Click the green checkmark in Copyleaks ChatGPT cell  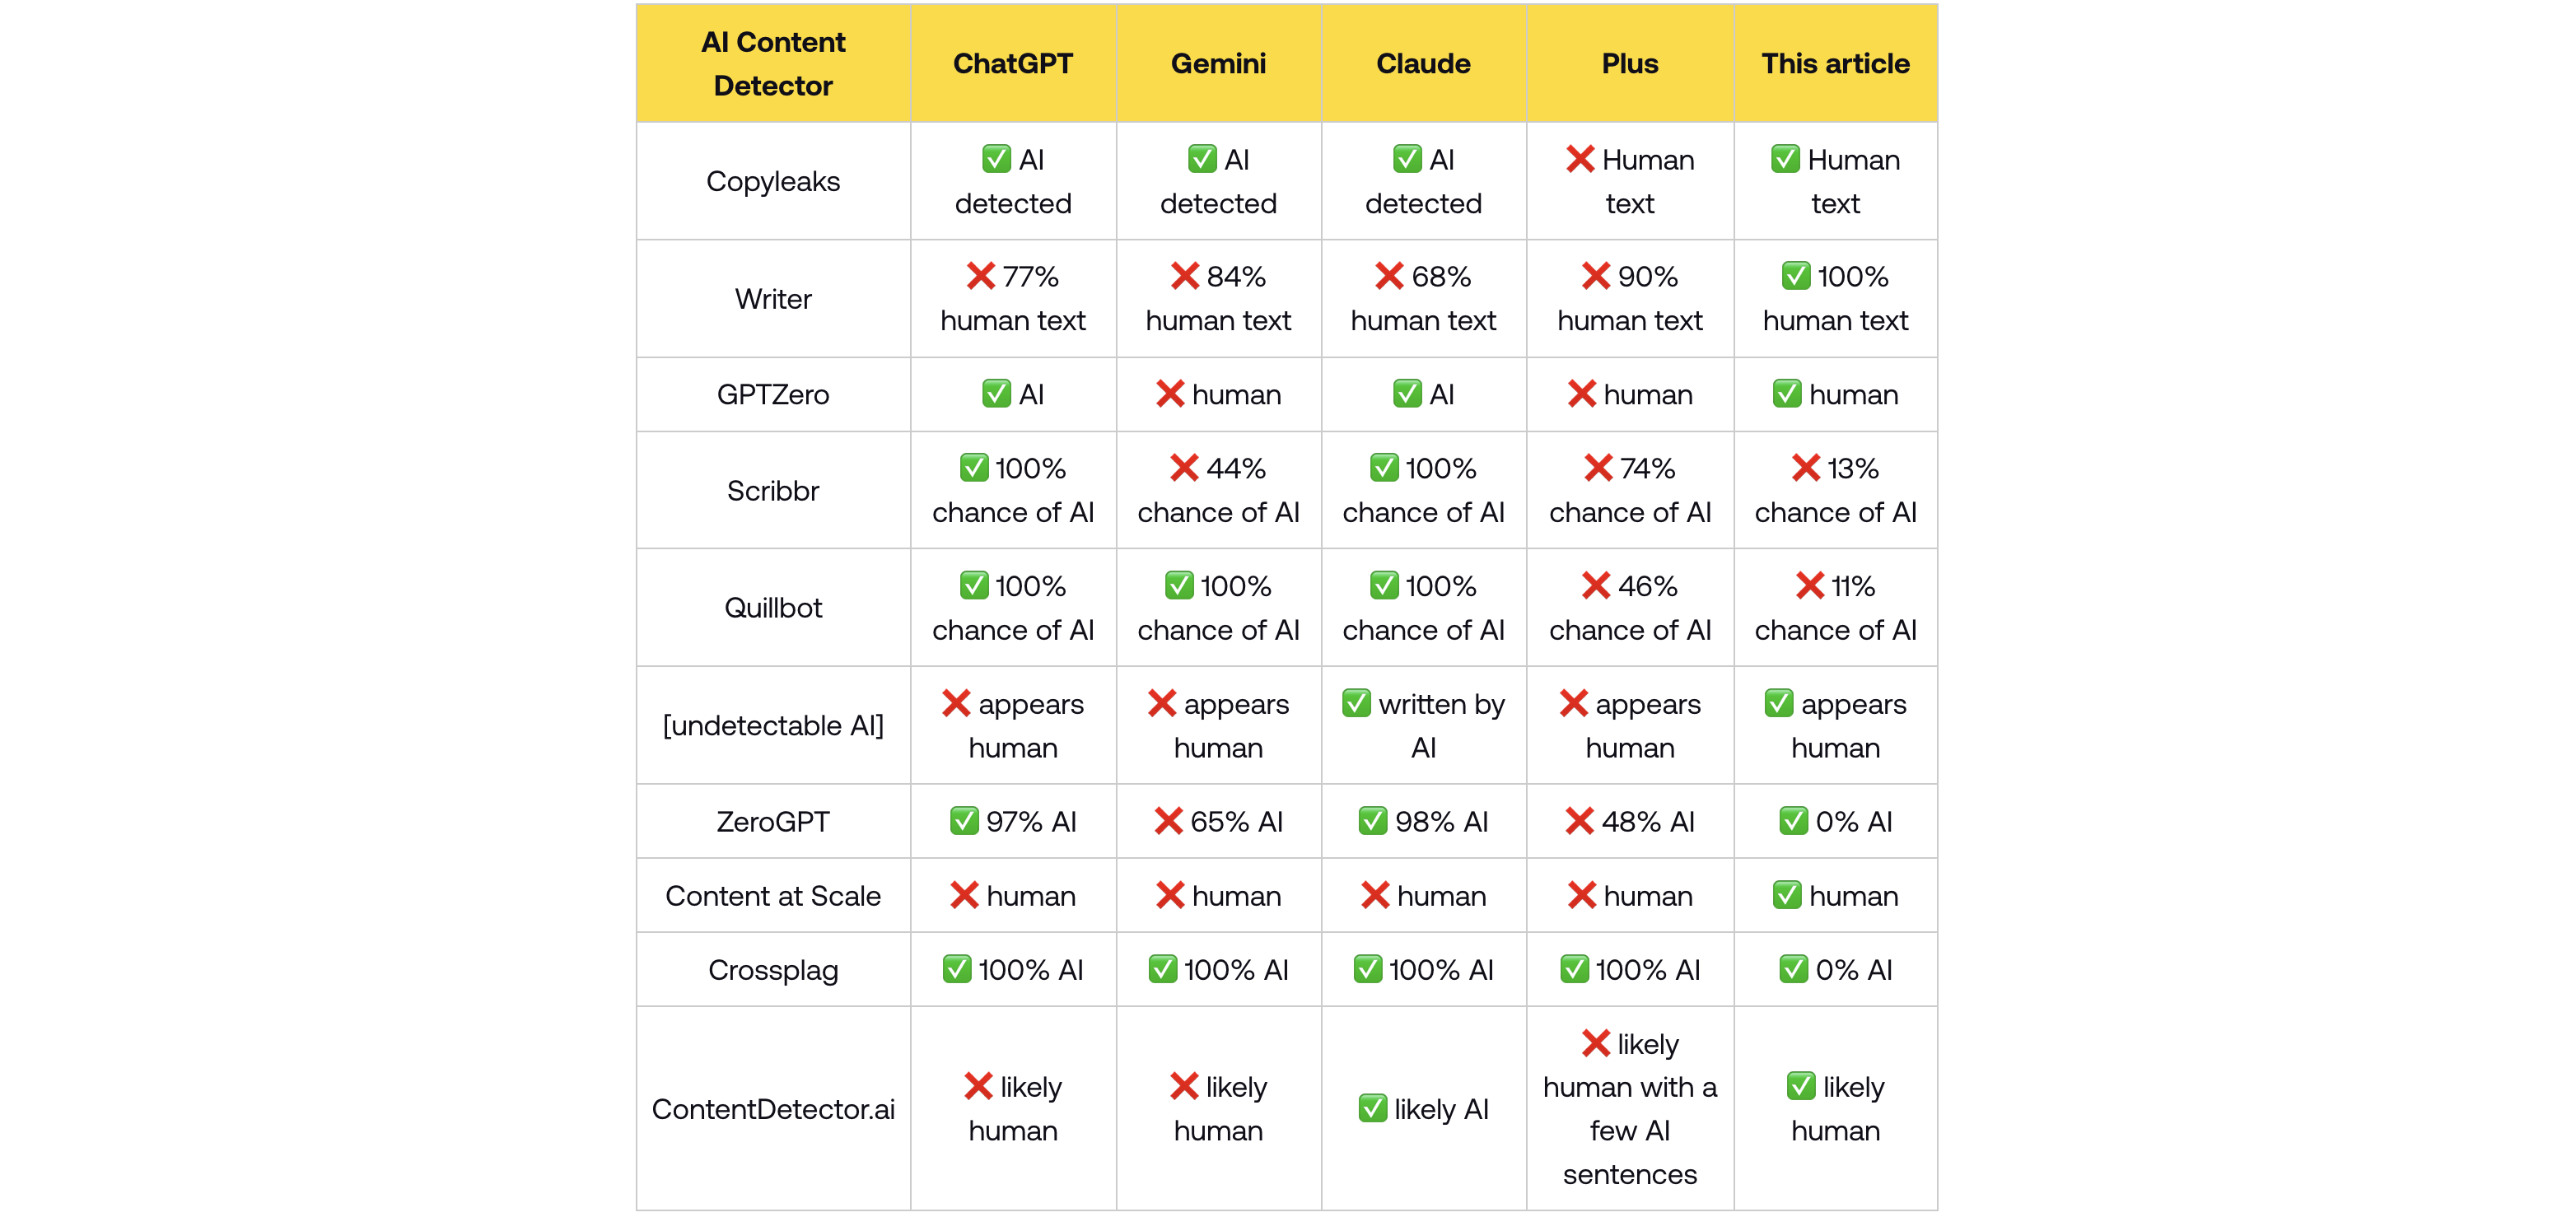coord(995,159)
